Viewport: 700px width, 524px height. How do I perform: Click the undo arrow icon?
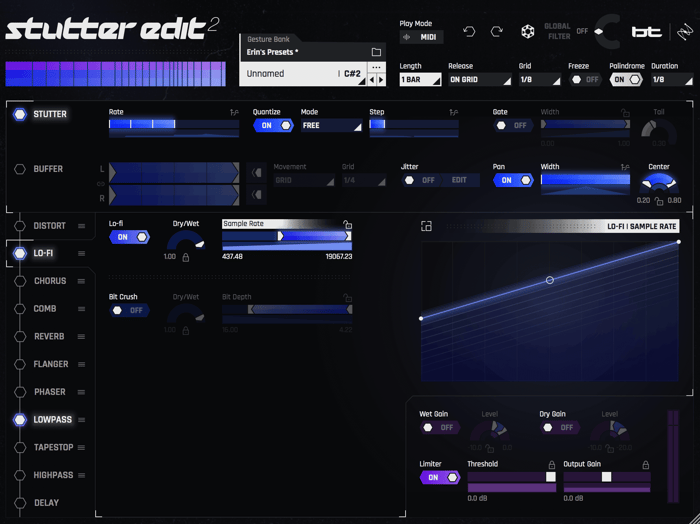click(469, 32)
